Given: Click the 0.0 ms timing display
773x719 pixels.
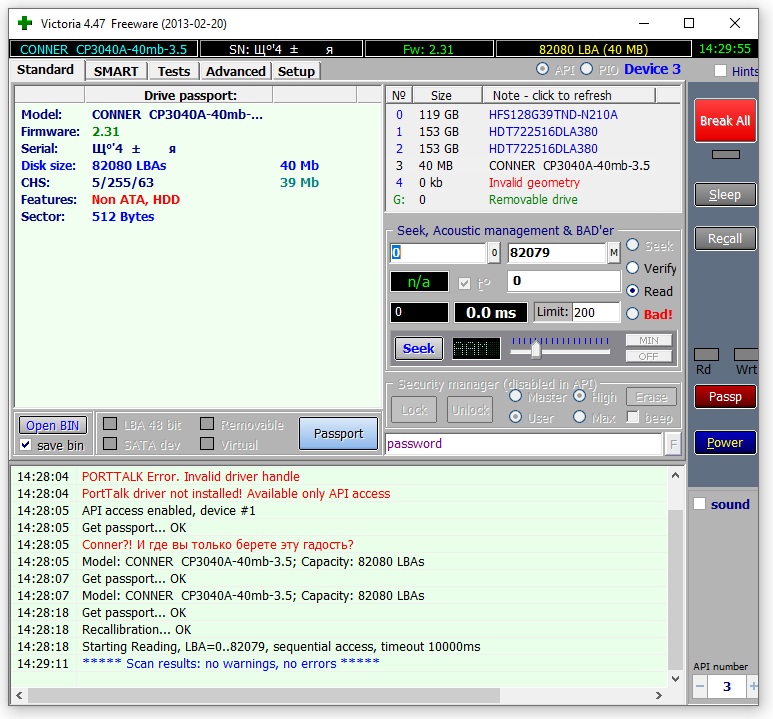Looking at the screenshot, I should click(x=491, y=313).
